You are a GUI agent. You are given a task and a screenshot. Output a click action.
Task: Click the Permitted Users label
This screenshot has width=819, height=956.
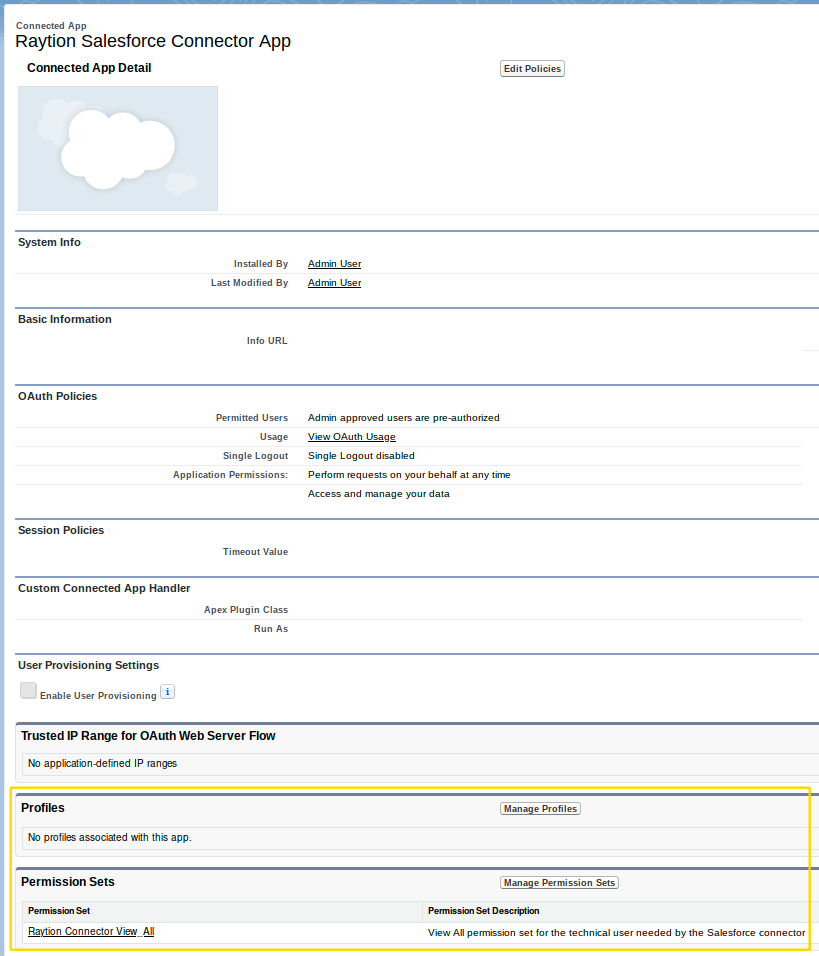click(252, 418)
